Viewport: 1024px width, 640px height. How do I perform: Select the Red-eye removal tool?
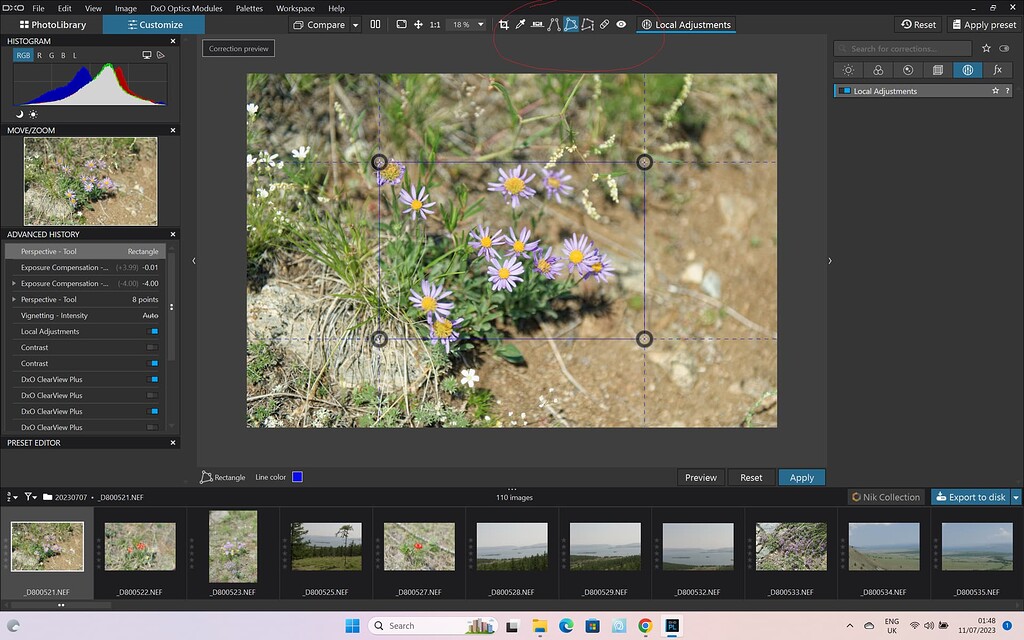pos(621,24)
